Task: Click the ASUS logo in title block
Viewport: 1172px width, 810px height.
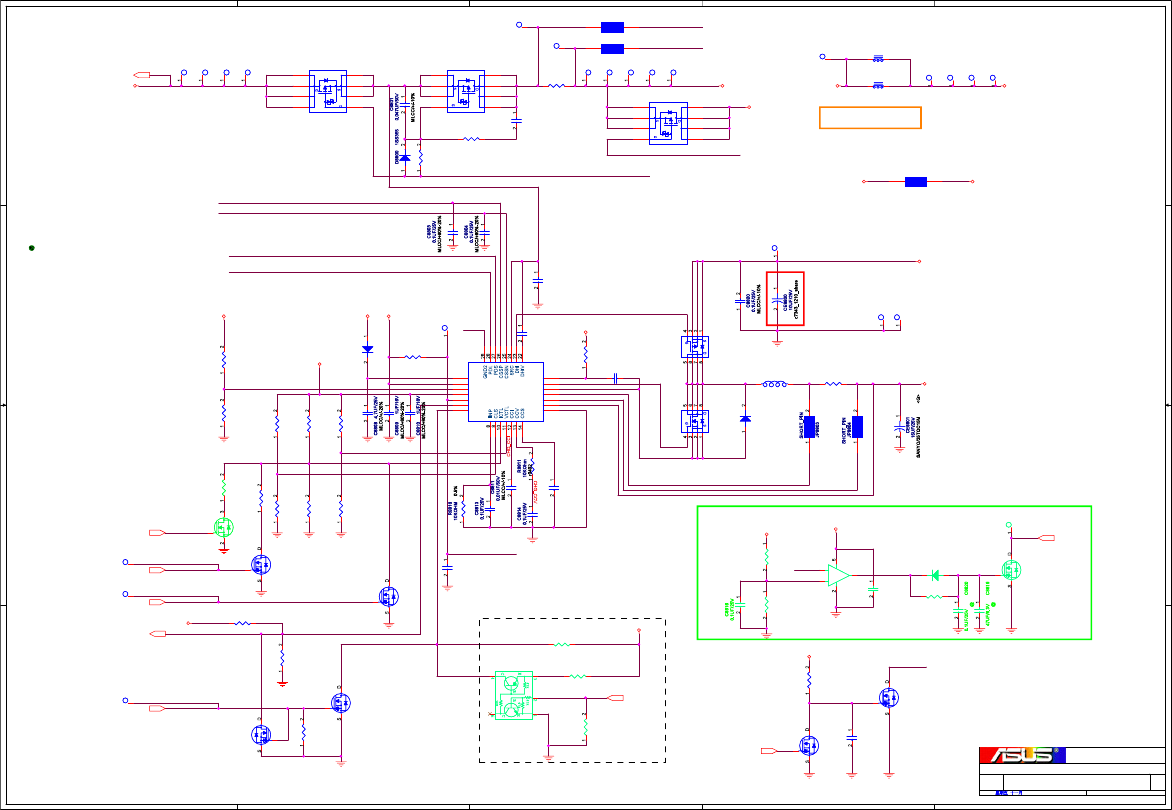Action: 1023,755
